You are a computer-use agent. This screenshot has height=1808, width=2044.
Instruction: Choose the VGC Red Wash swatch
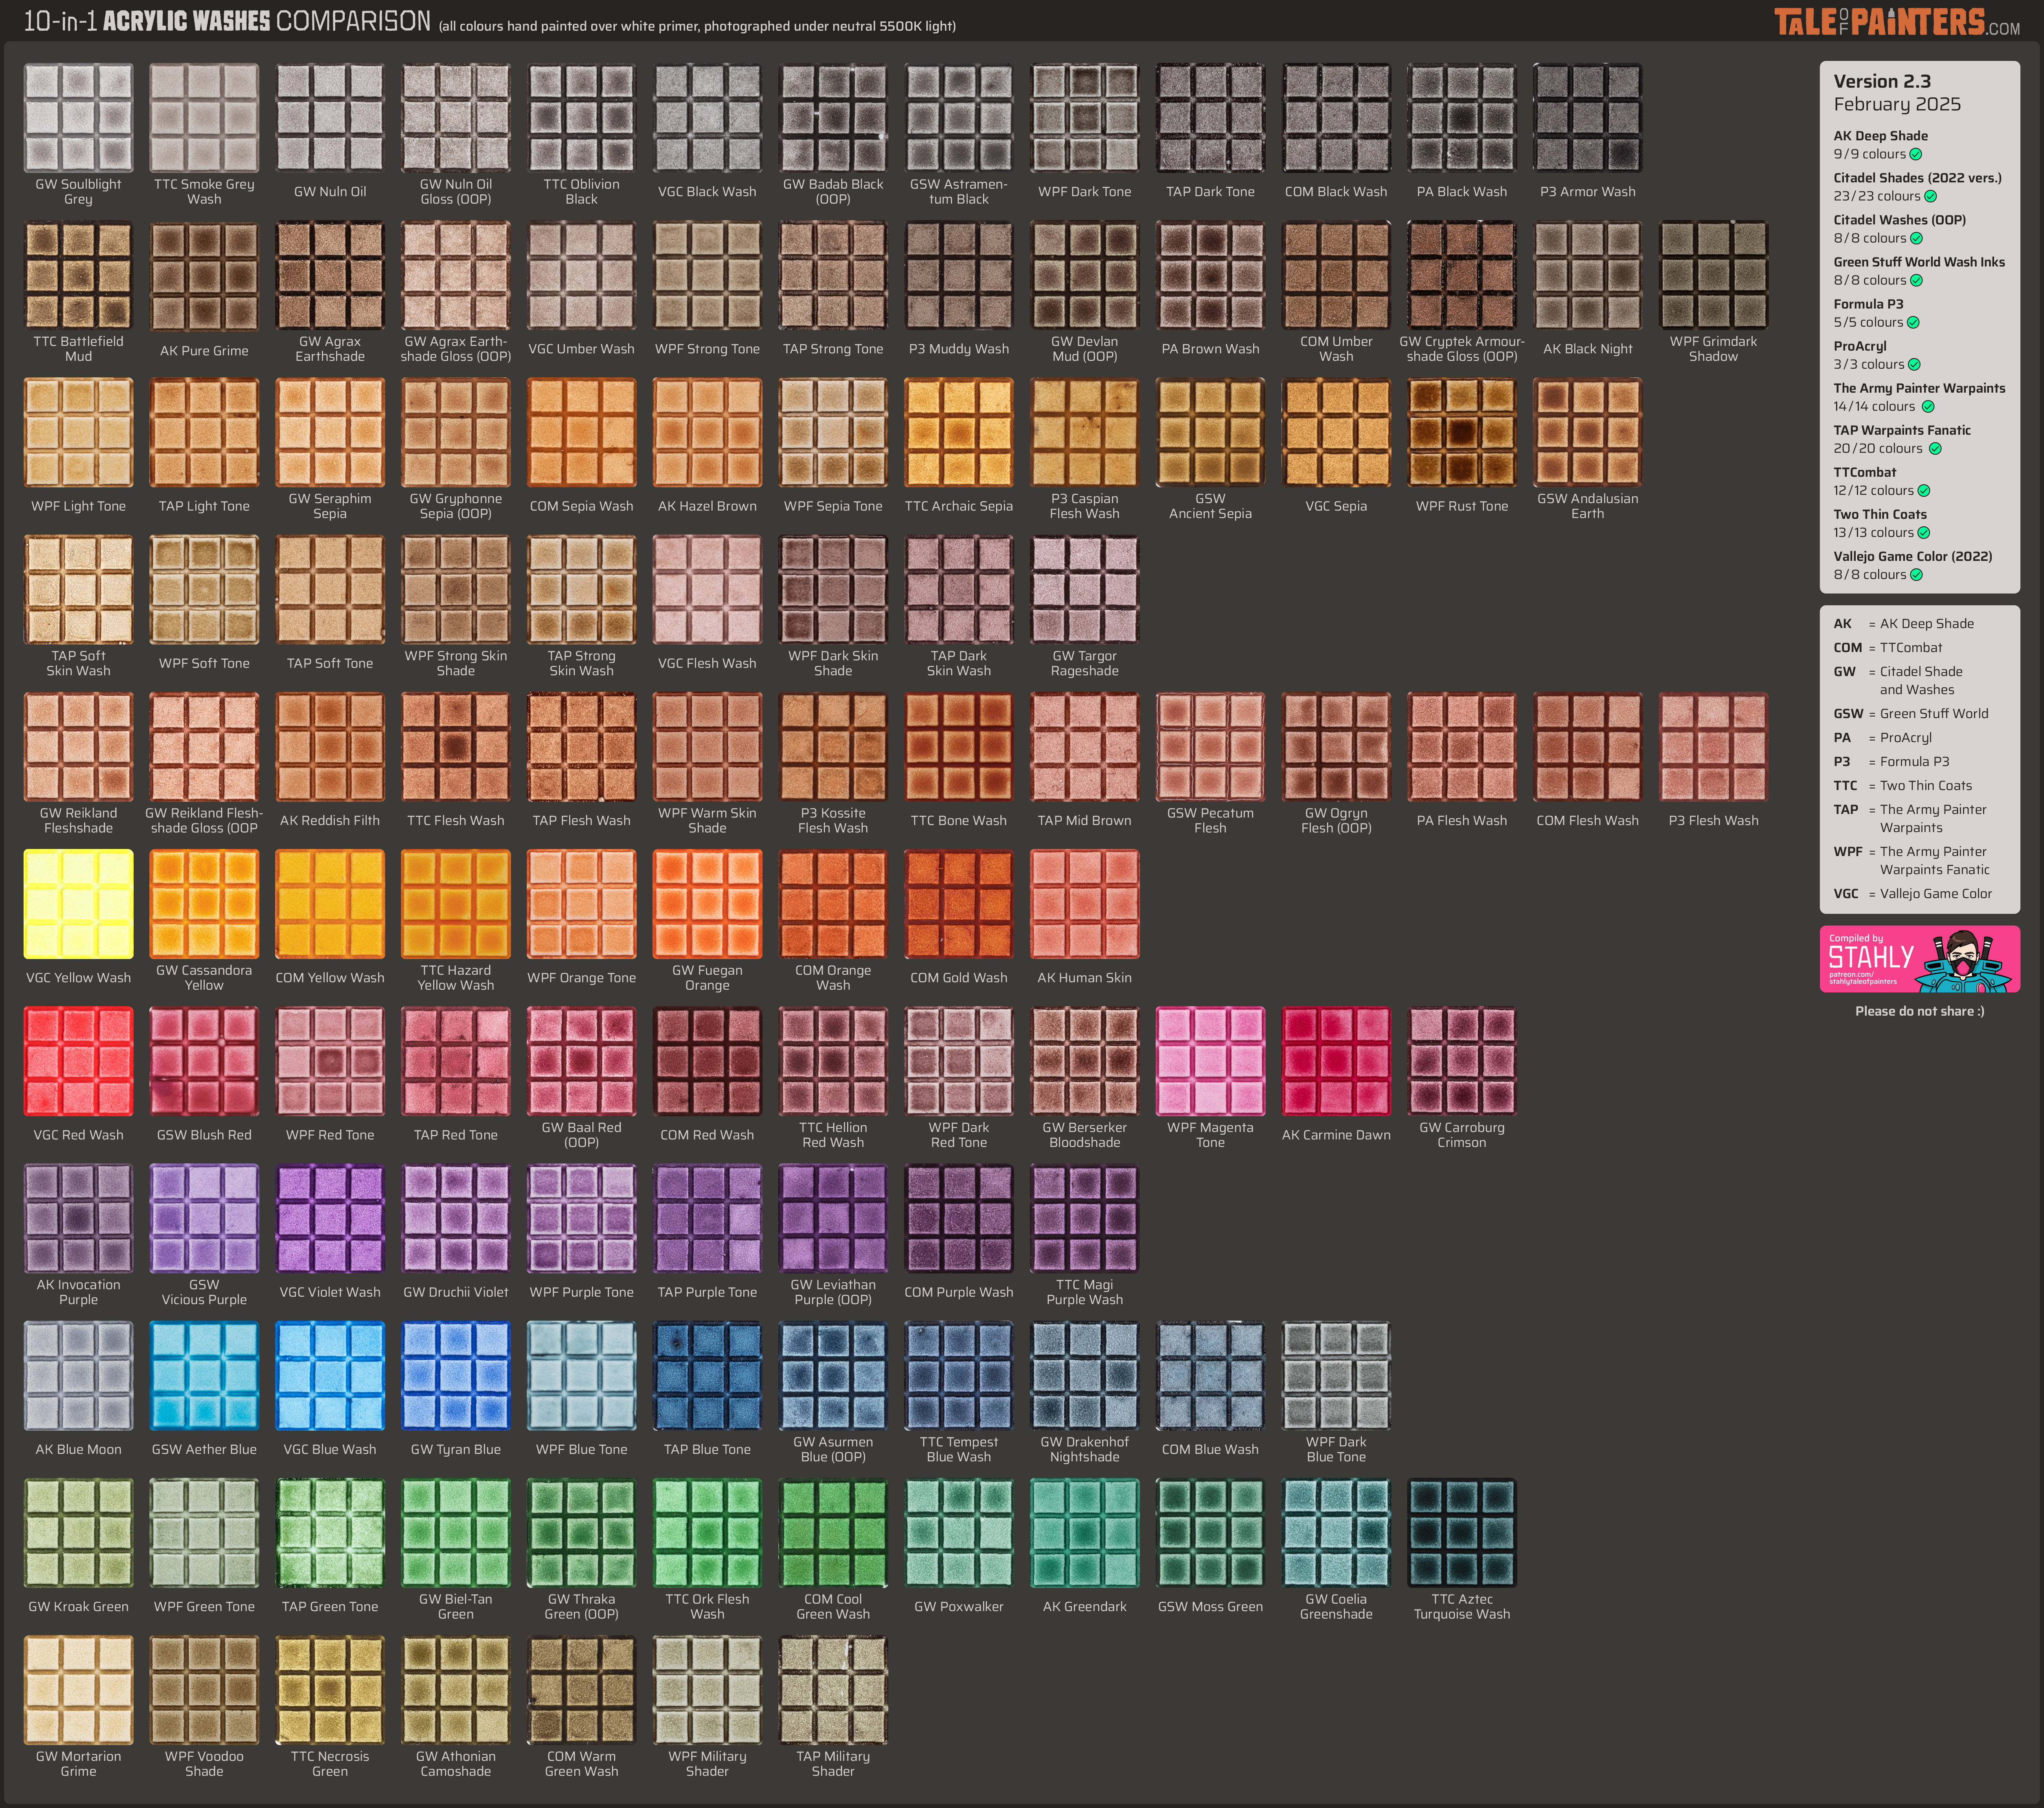point(78,1061)
